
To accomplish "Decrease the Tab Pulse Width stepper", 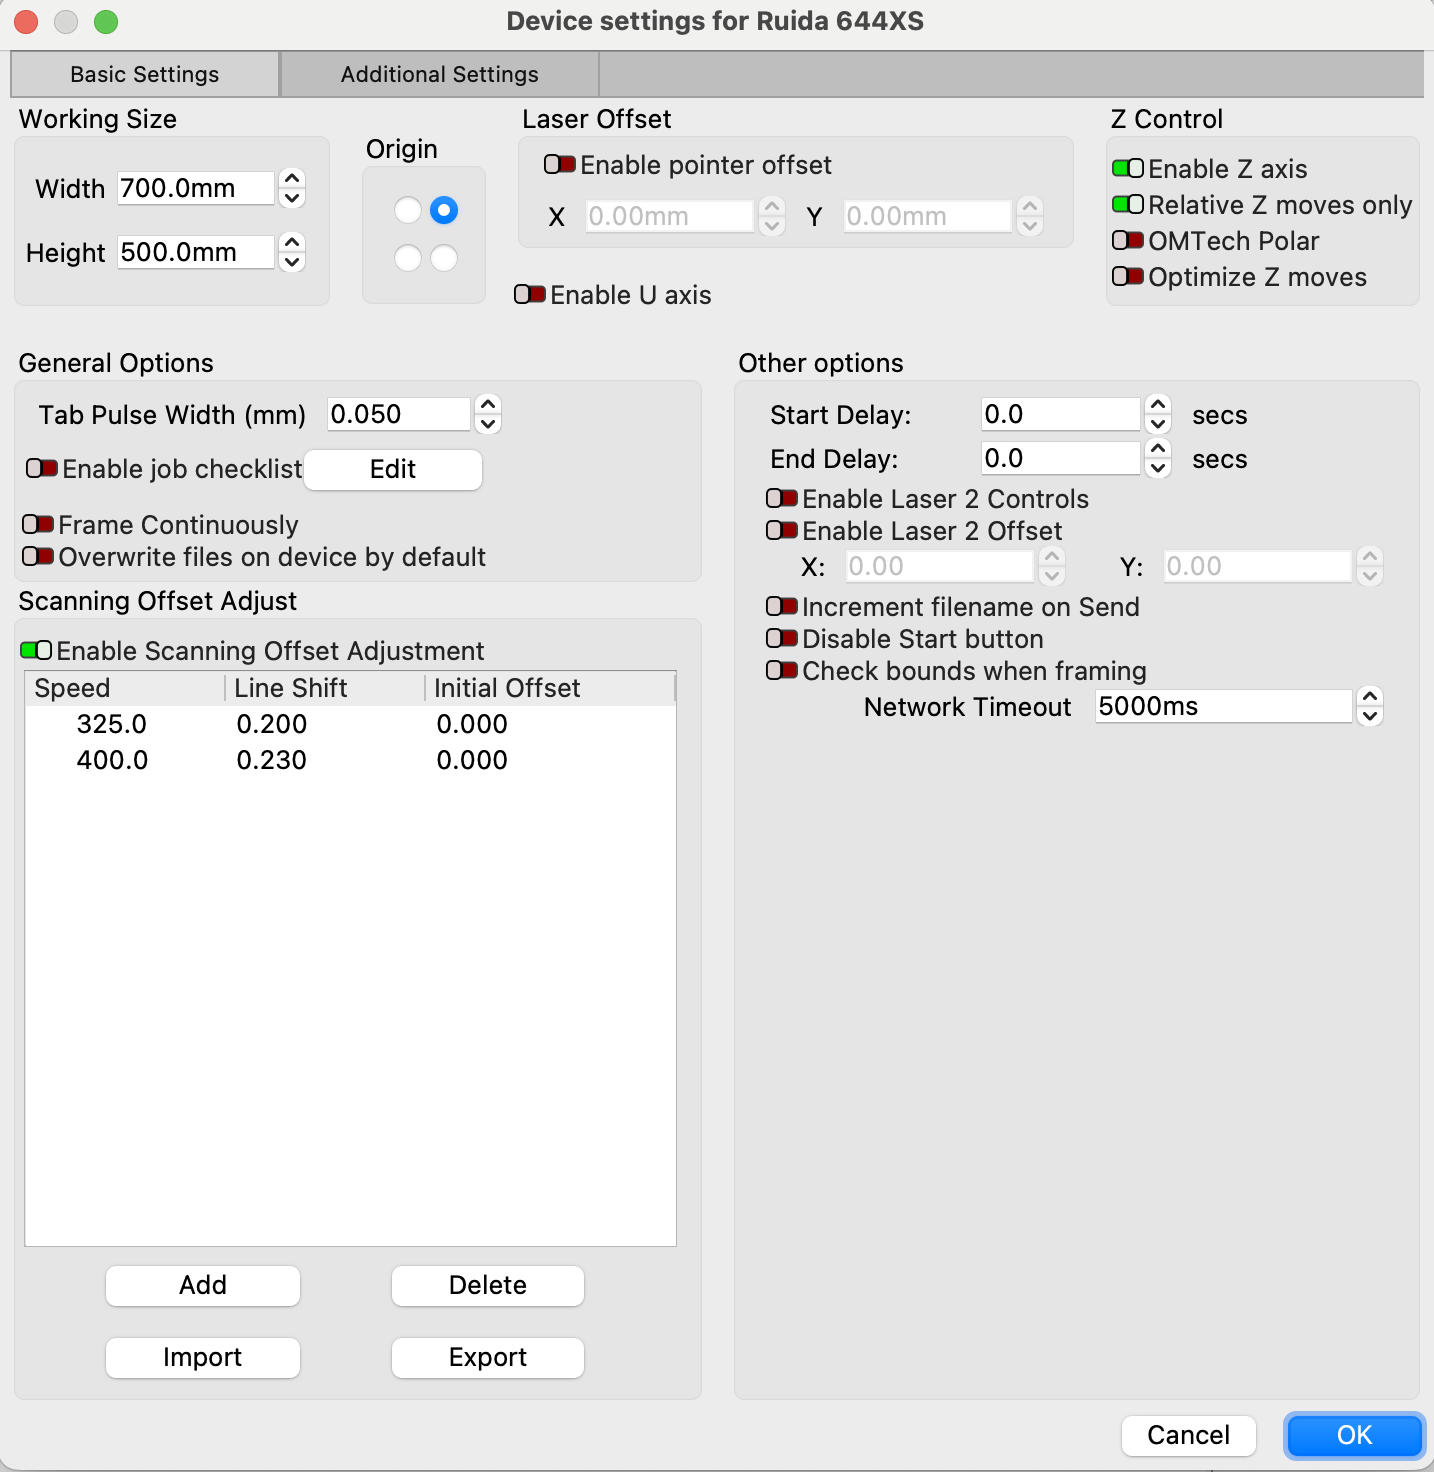I will (488, 423).
